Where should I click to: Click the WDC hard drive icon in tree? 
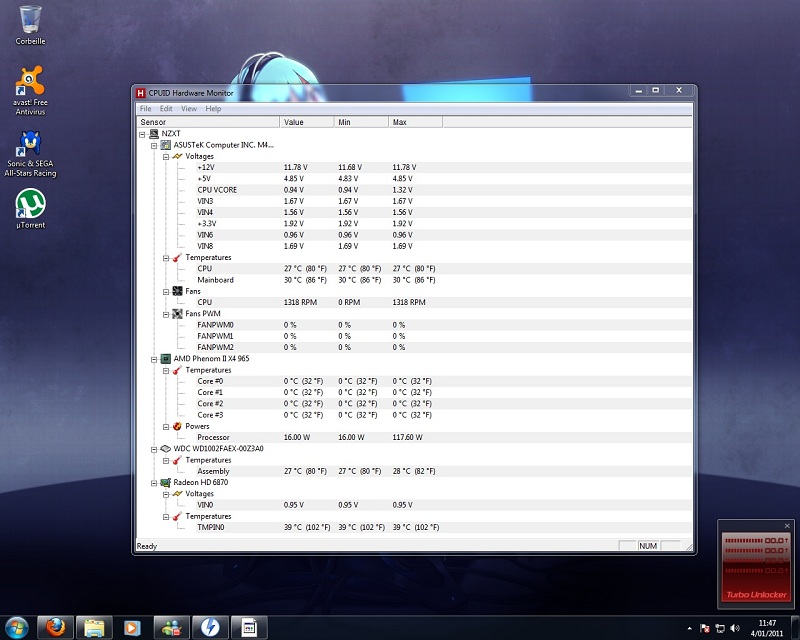(166, 448)
